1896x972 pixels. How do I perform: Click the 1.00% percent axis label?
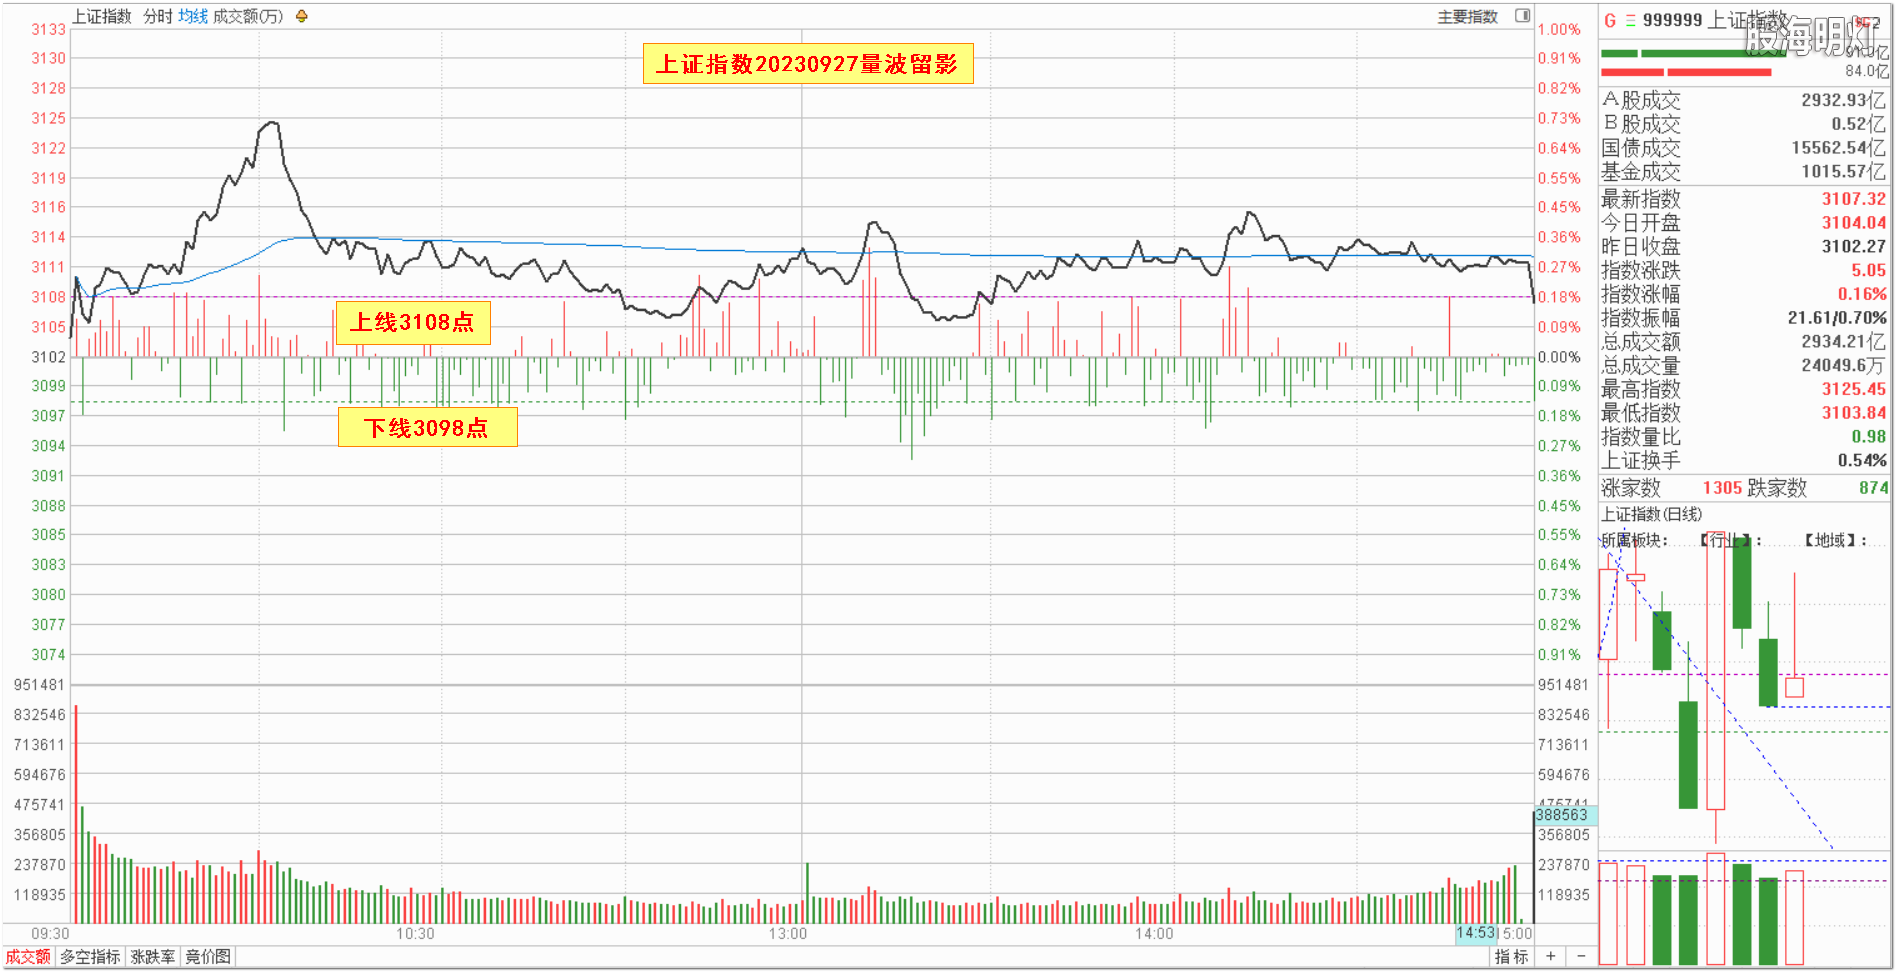(1559, 30)
